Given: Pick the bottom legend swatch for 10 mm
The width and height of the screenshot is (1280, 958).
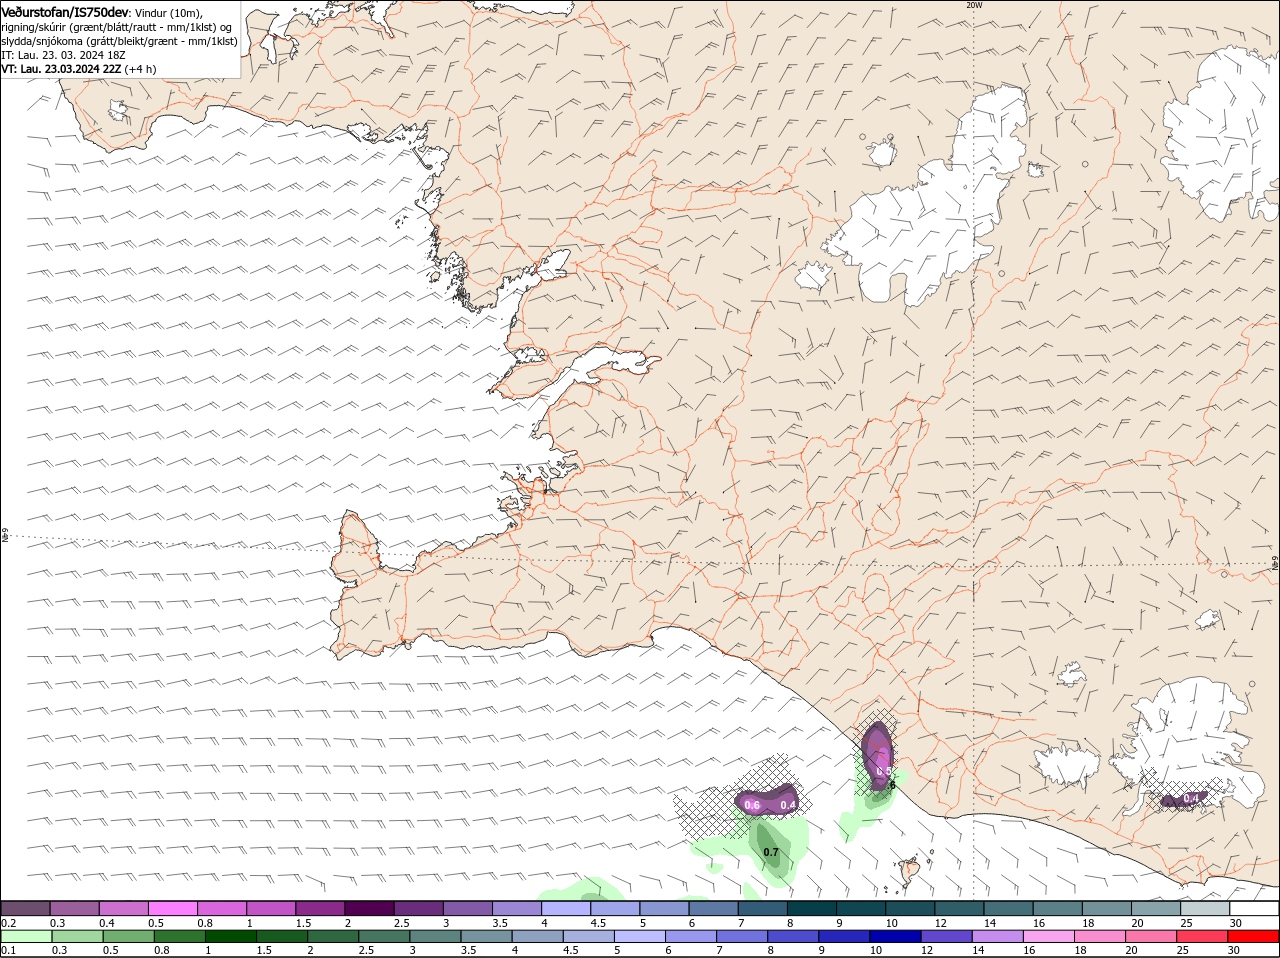Looking at the screenshot, I should click(896, 936).
